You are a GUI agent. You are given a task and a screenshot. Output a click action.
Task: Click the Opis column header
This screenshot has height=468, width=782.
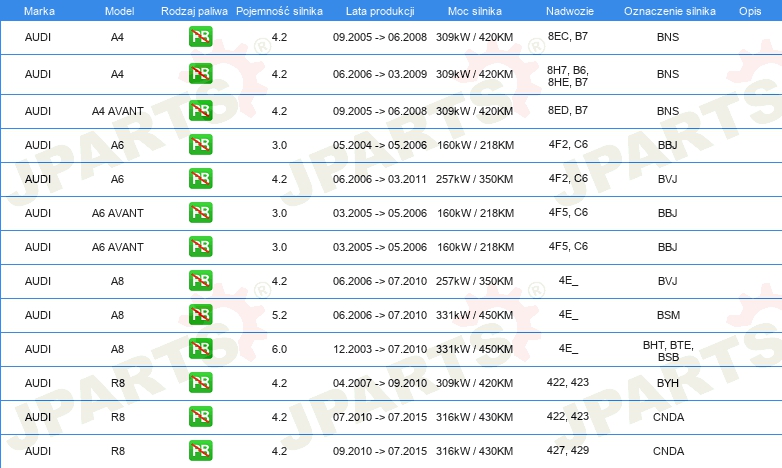(x=750, y=11)
